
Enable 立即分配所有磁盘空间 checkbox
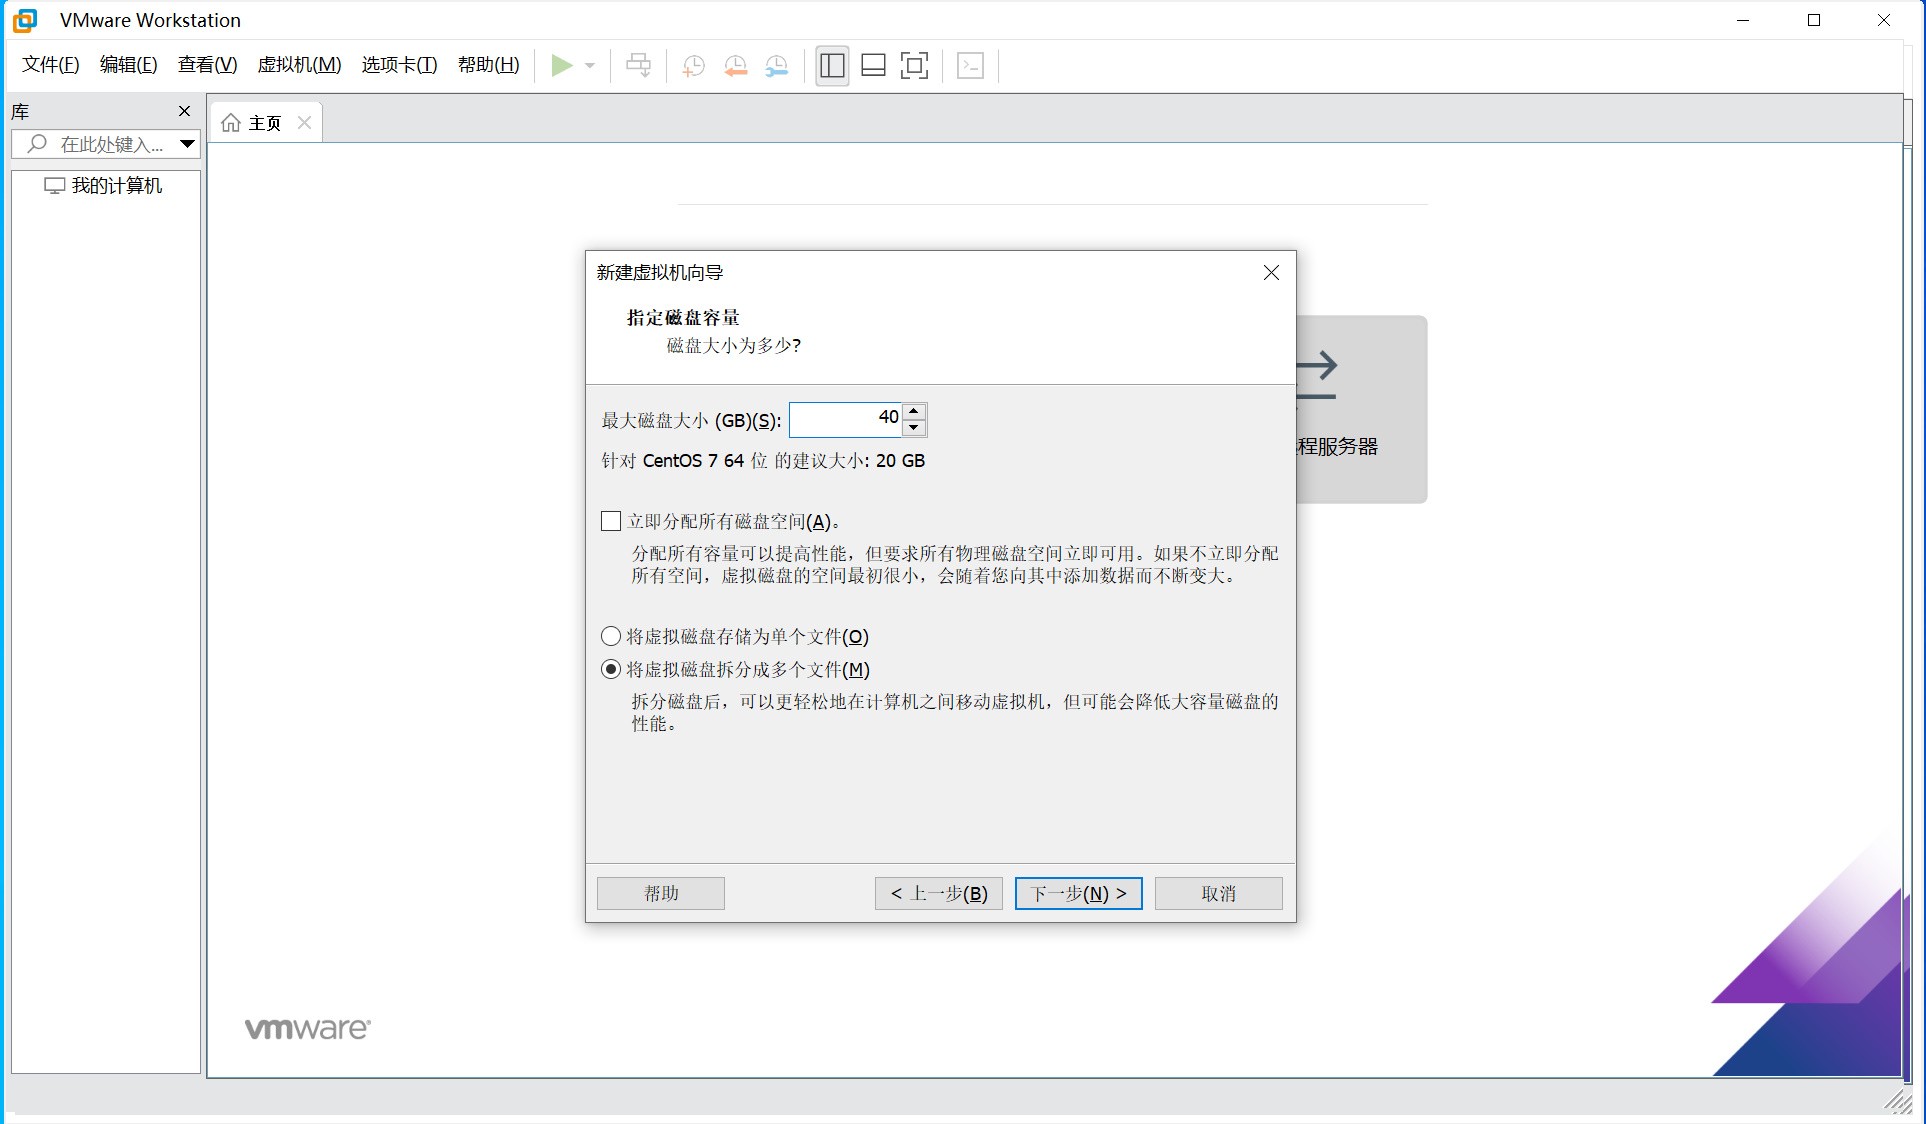click(611, 521)
